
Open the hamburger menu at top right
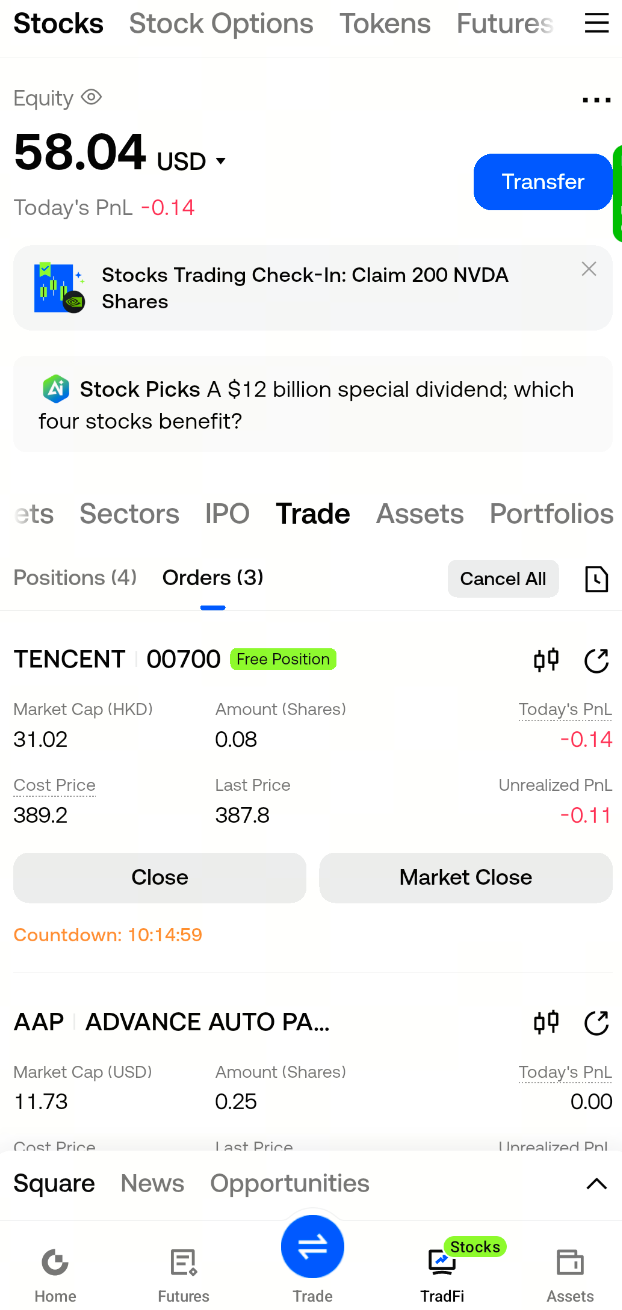tap(596, 23)
